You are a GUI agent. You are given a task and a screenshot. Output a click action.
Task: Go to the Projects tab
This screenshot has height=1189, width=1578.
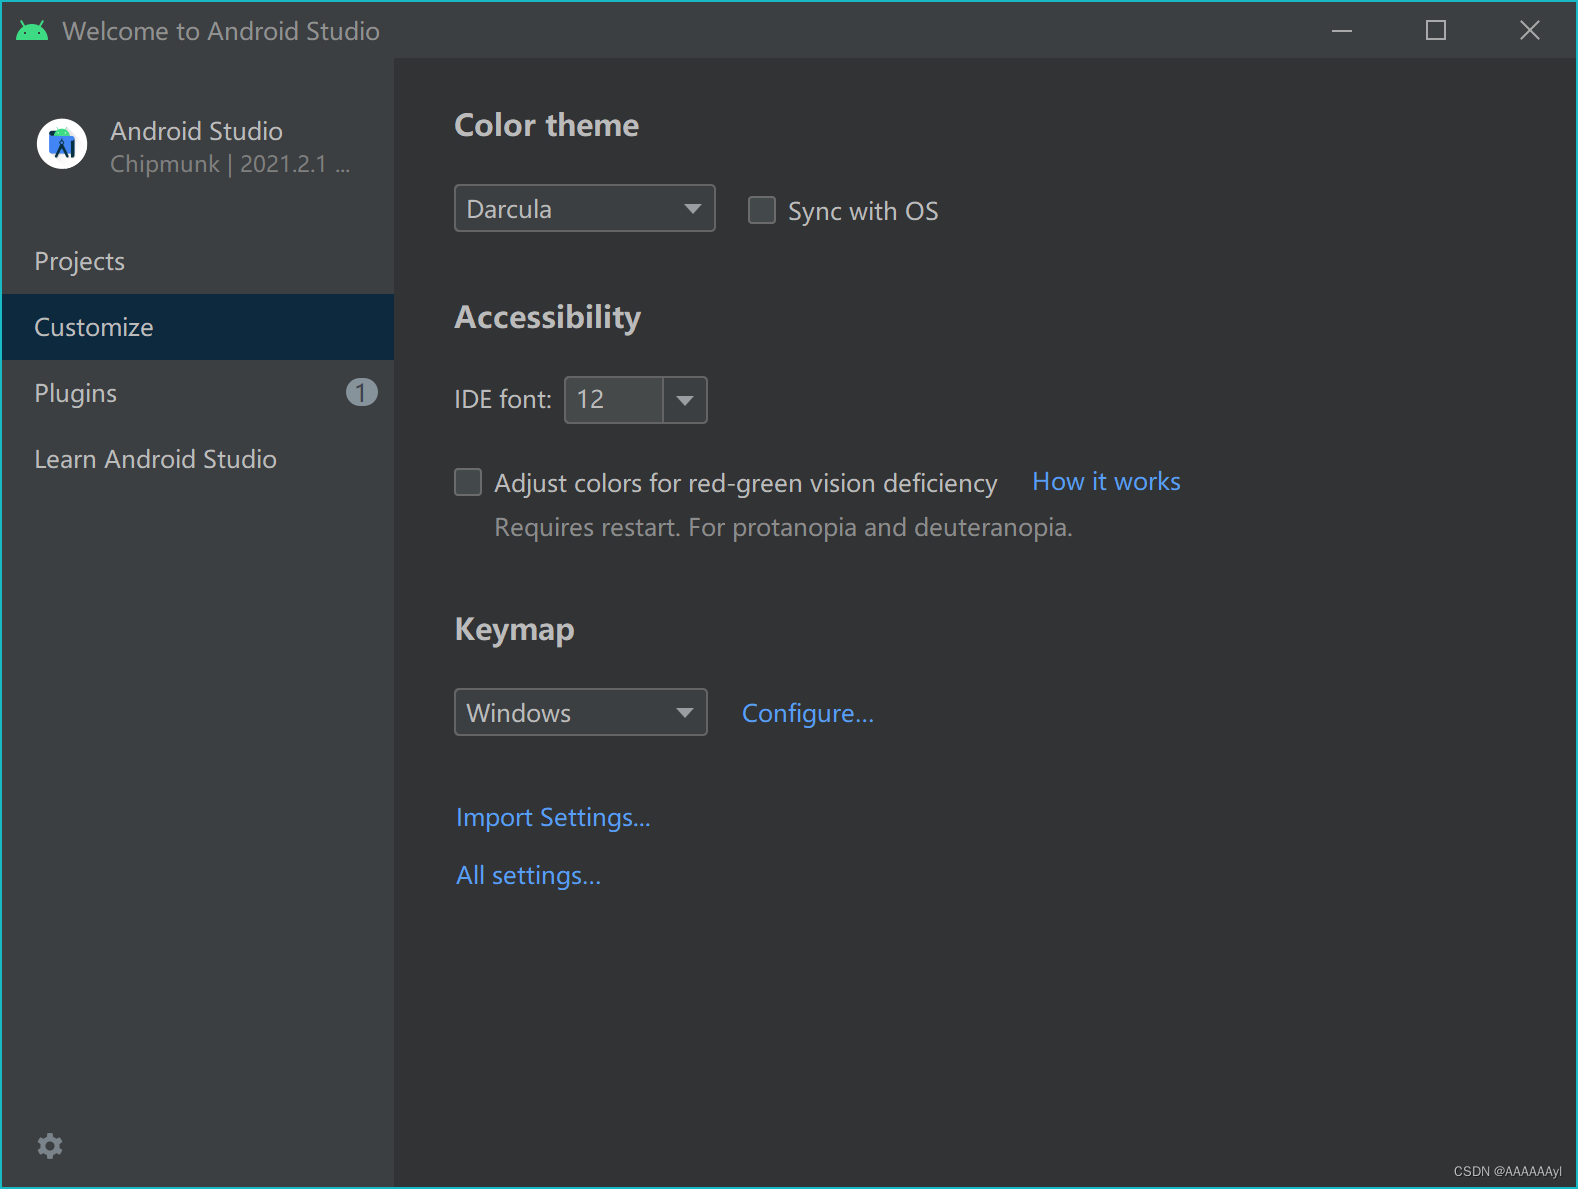tap(198, 261)
